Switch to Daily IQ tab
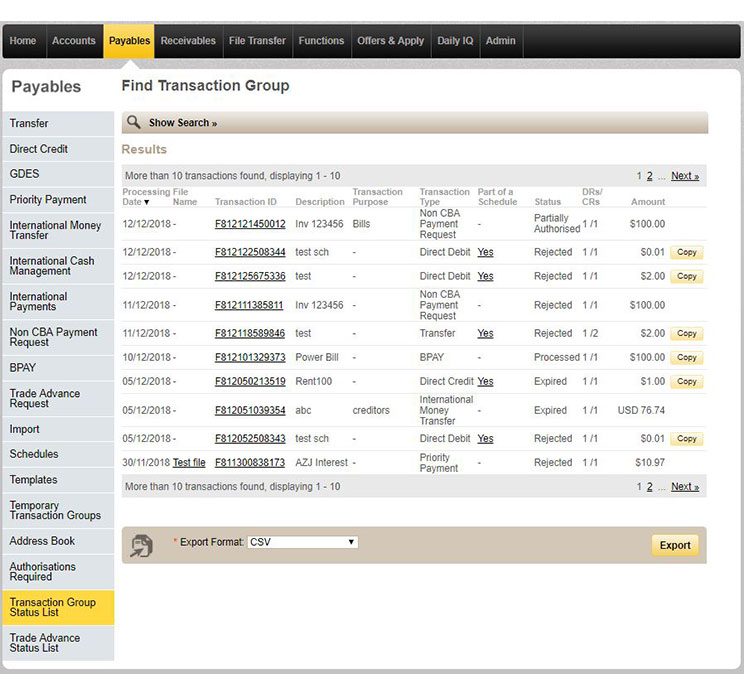 455,41
